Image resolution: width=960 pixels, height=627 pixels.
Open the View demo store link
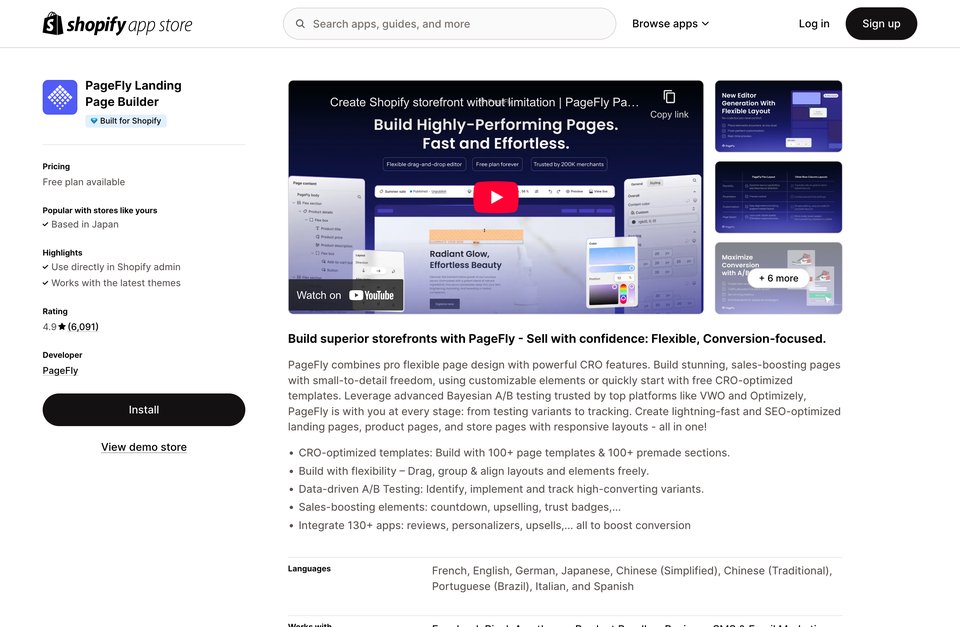tap(144, 447)
